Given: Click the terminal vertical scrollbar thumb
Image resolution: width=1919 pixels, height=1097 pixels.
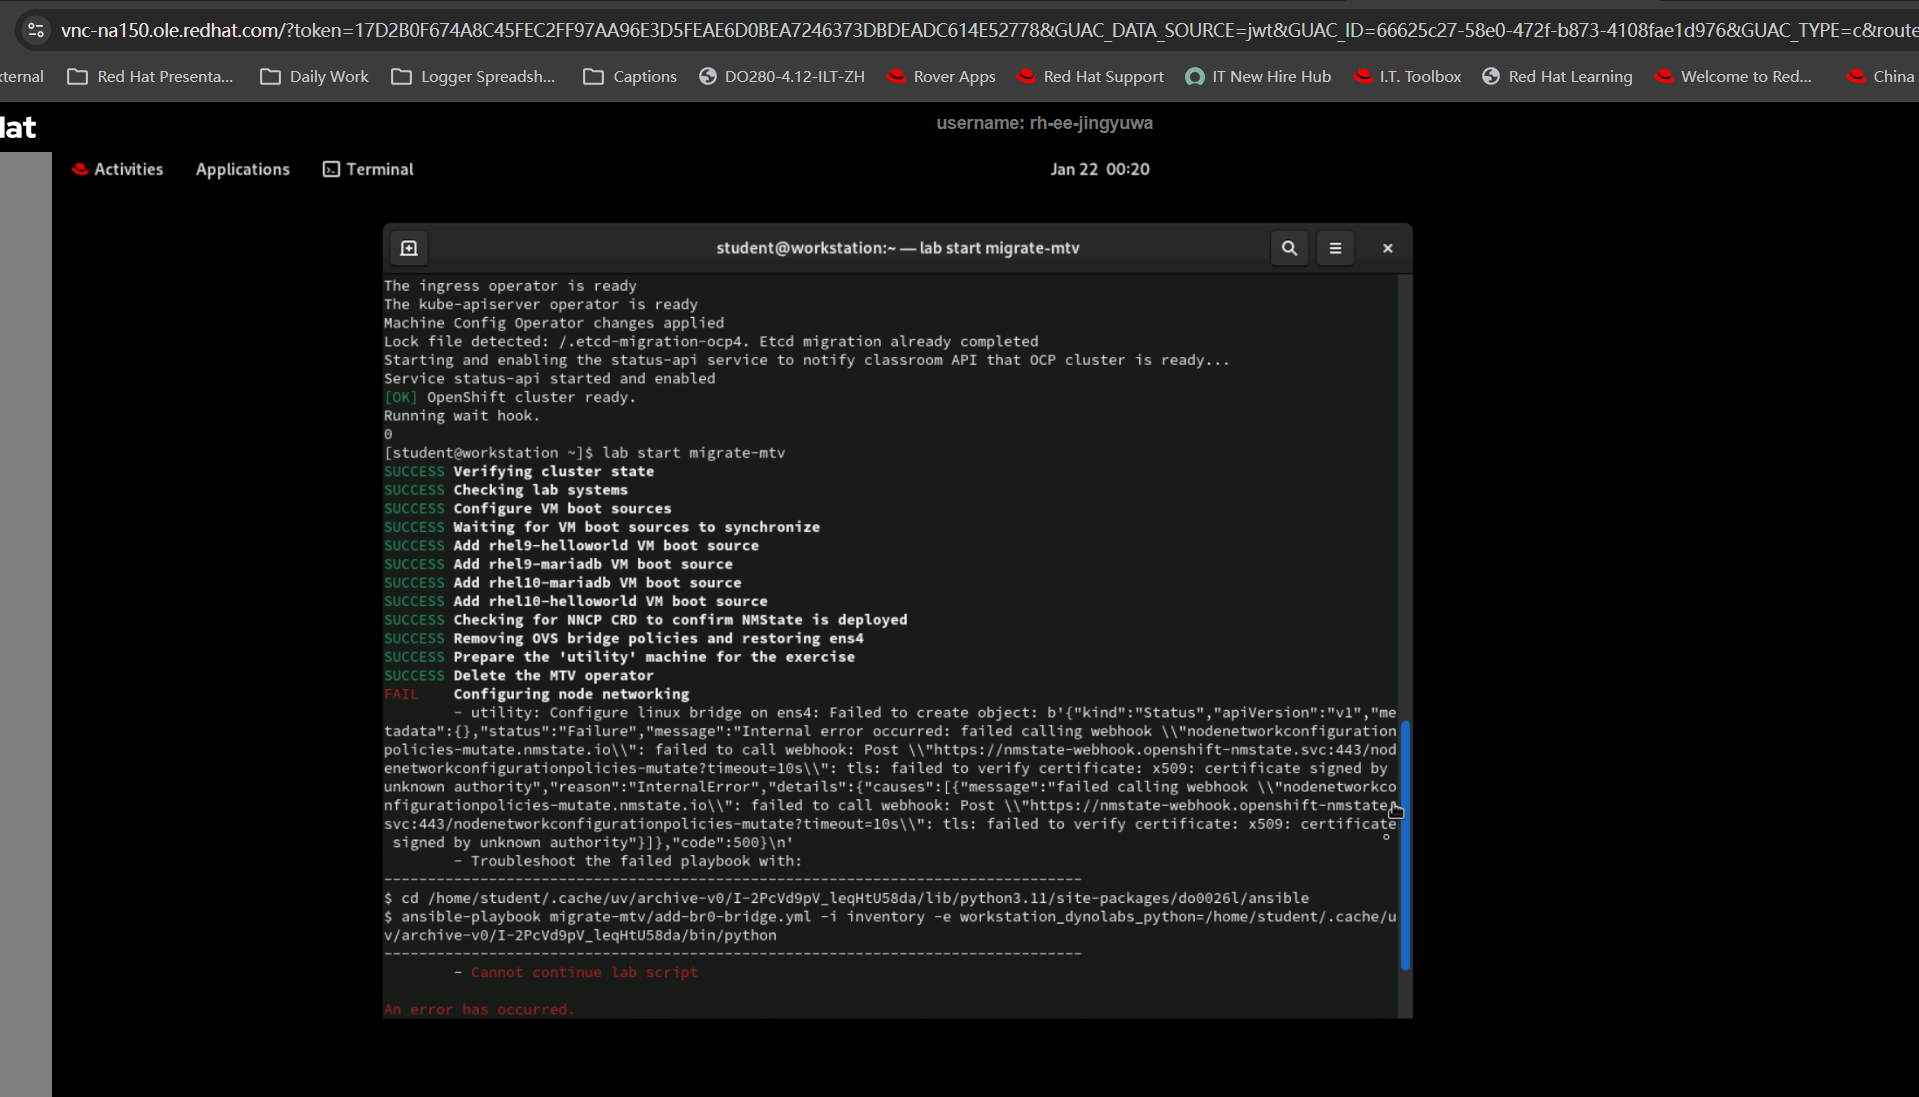Looking at the screenshot, I should click(1405, 845).
